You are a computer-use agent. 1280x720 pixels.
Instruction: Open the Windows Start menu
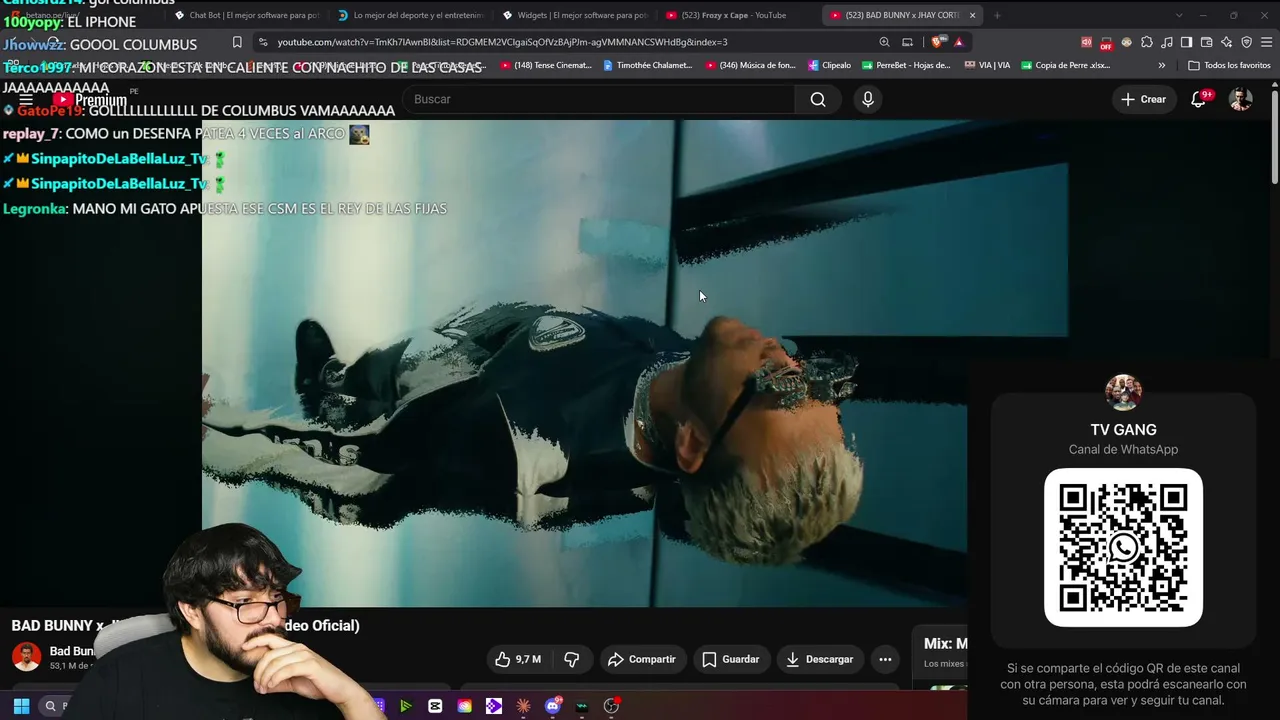(x=21, y=706)
